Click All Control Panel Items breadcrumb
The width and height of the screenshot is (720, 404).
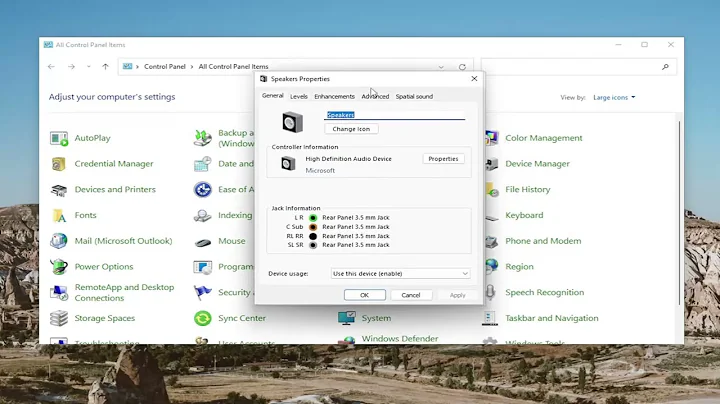pyautogui.click(x=233, y=67)
